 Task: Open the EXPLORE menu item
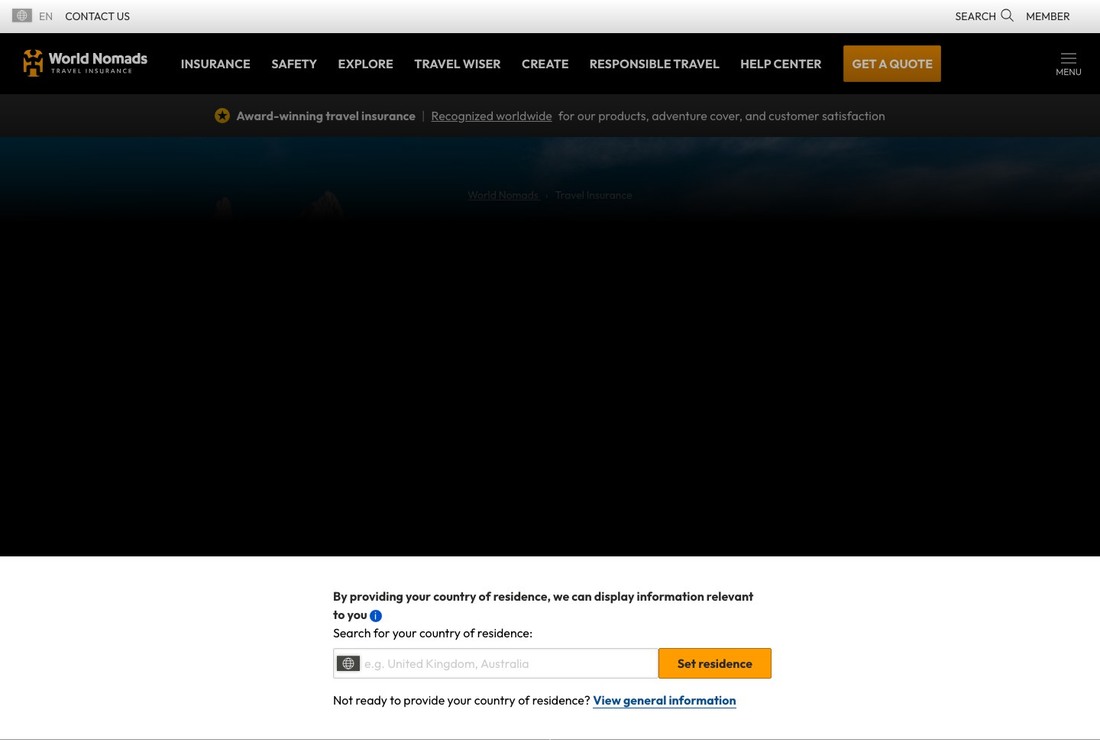(365, 64)
